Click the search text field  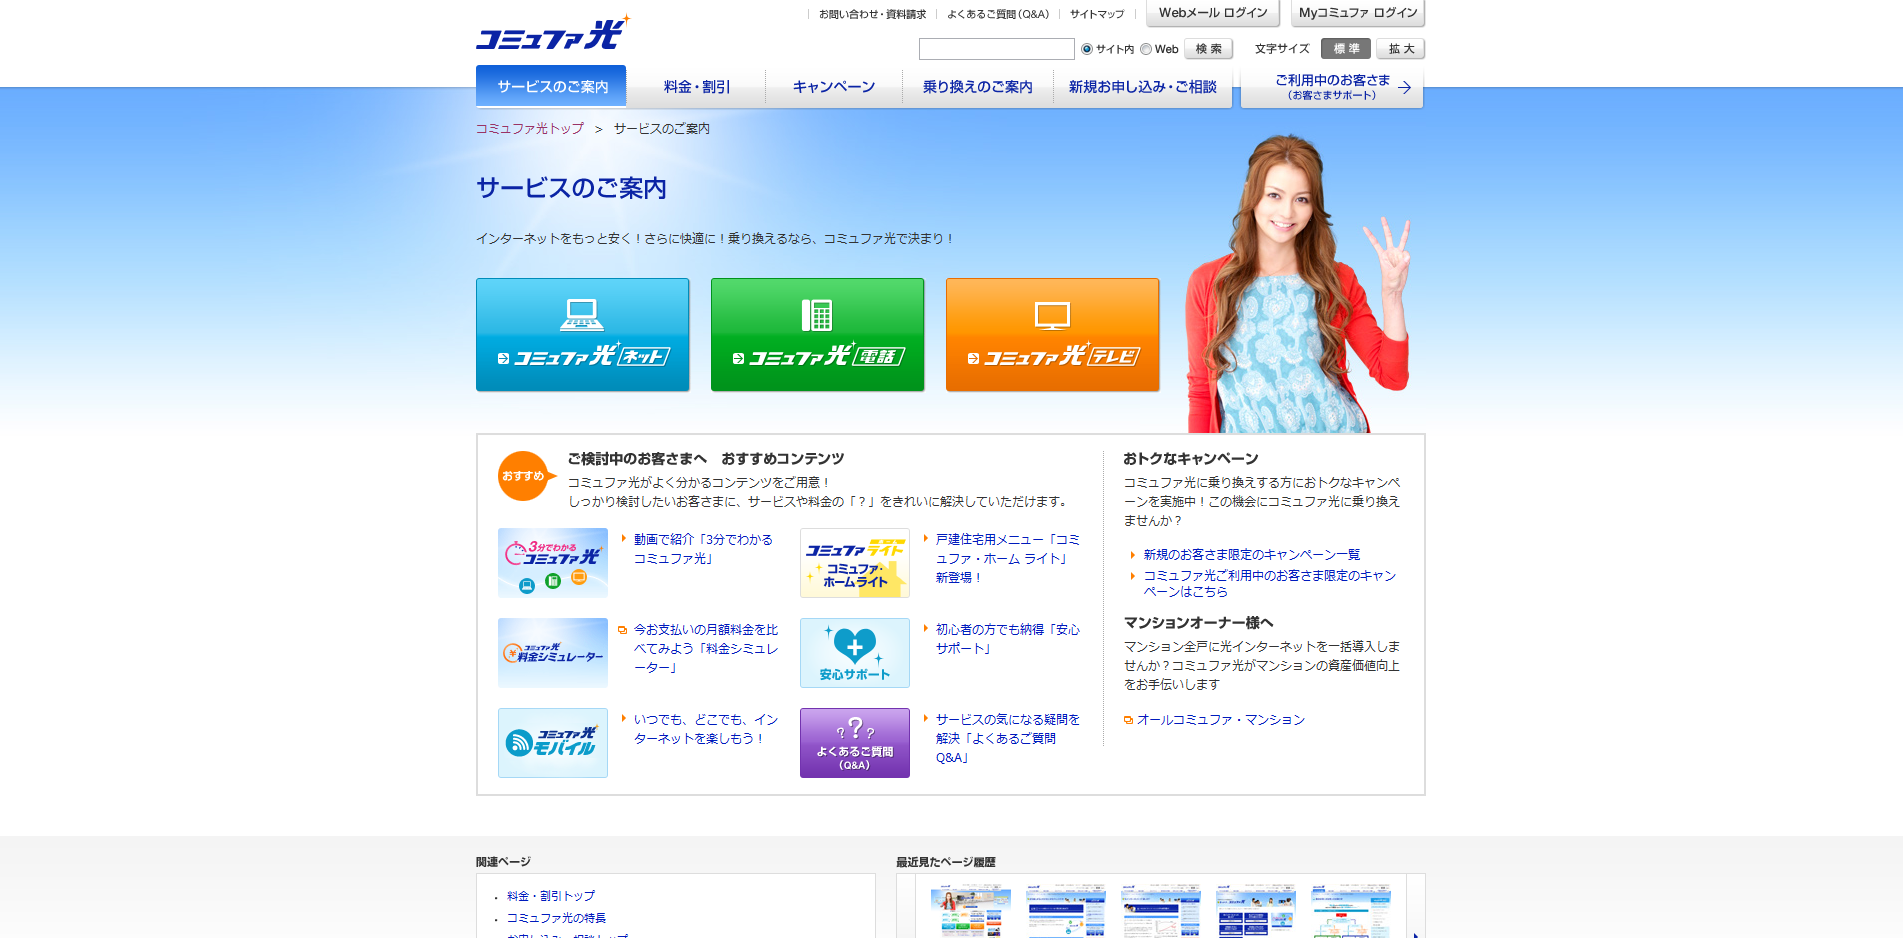tap(997, 49)
